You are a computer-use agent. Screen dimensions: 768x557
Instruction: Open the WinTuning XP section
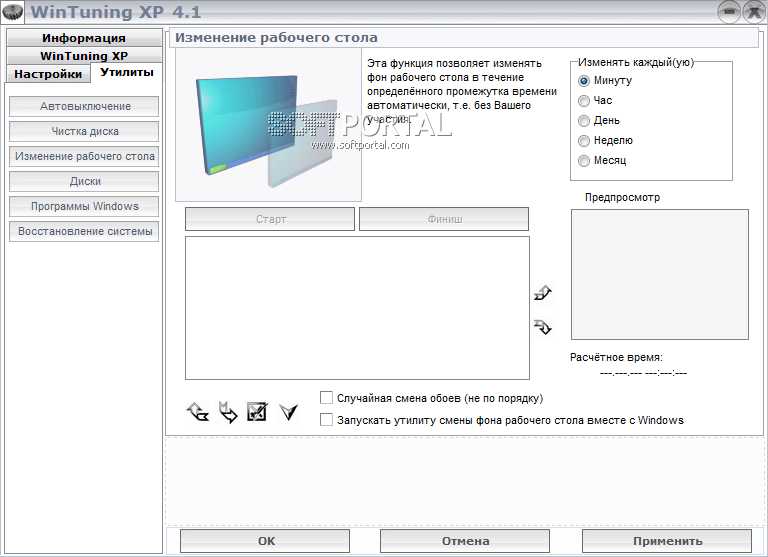[84, 55]
